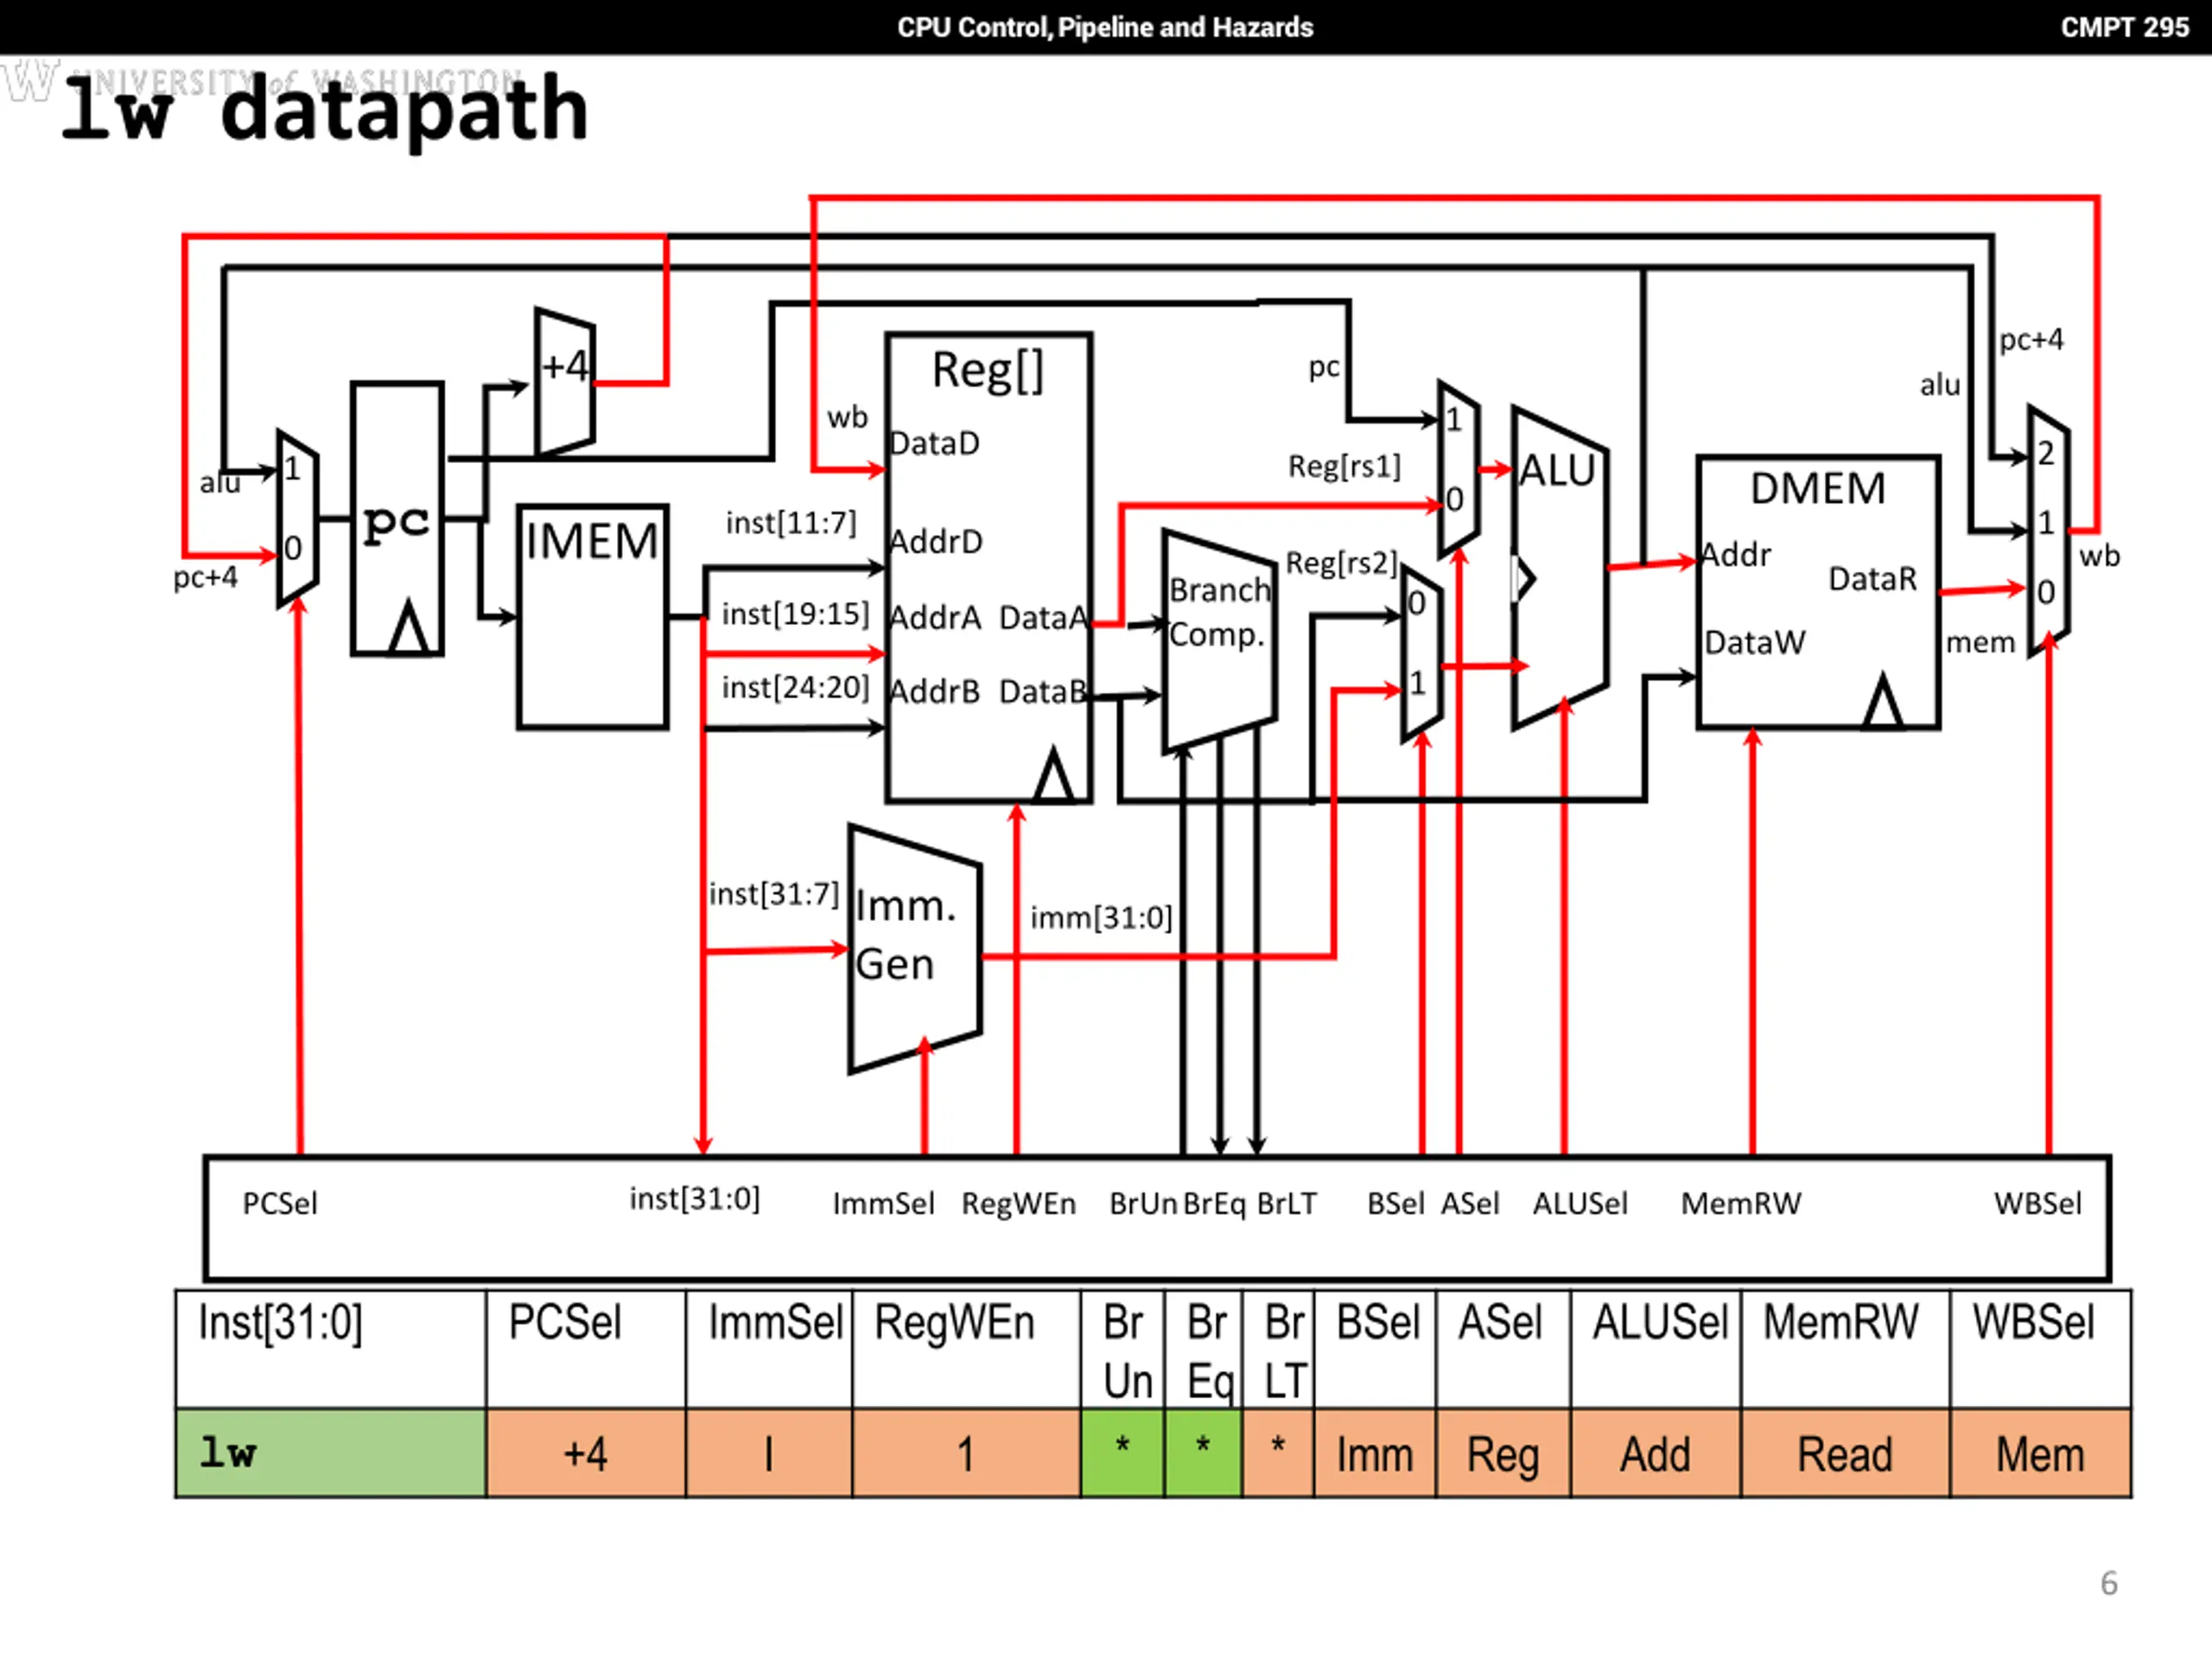Click the 'Read' MemRW table value
The image size is (2212, 1659).
[1845, 1453]
